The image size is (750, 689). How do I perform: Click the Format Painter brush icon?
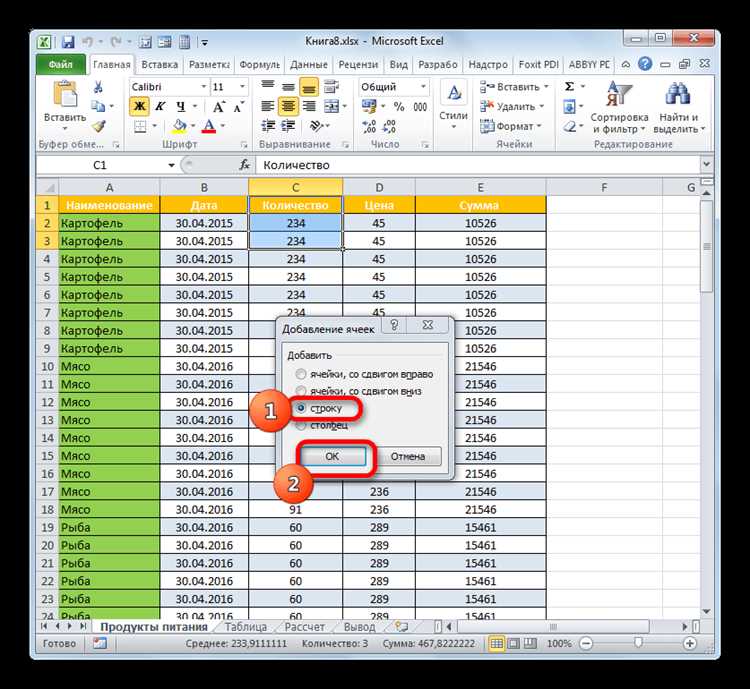[99, 126]
